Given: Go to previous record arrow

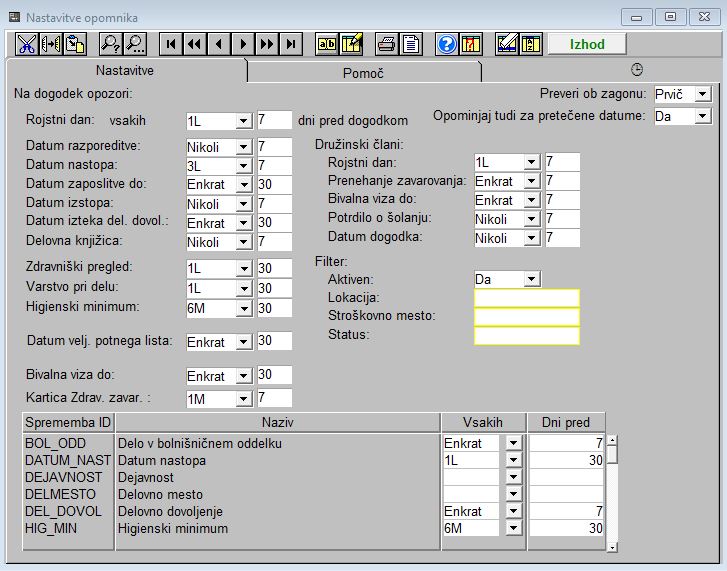Looking at the screenshot, I should [219, 44].
